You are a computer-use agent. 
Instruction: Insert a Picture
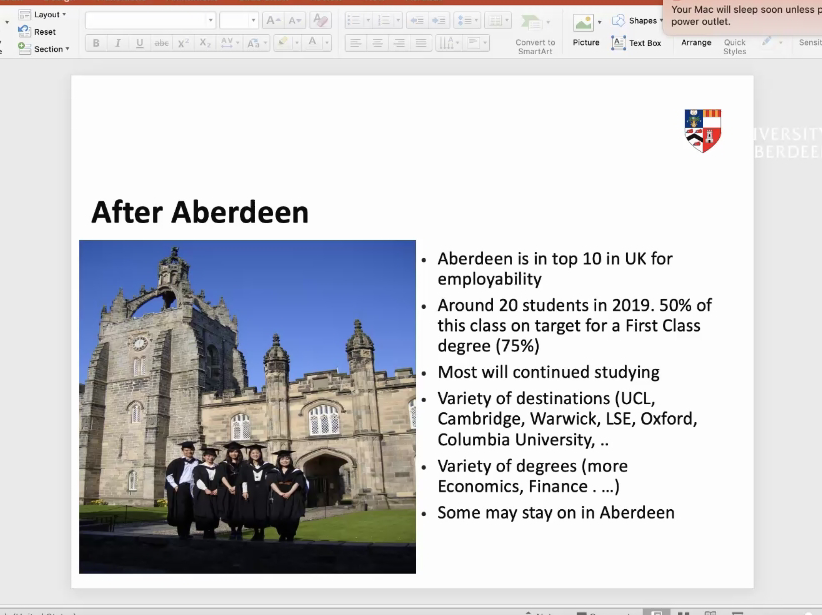pos(586,30)
